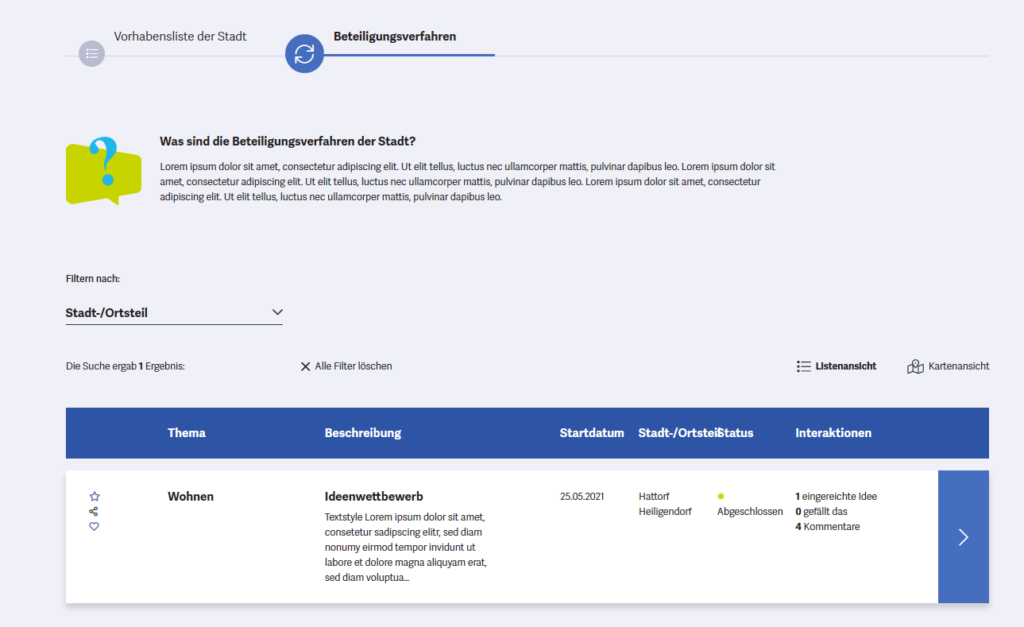The width and height of the screenshot is (1024, 627).
Task: Like the Wohnen entry with heart icon
Action: 94,526
